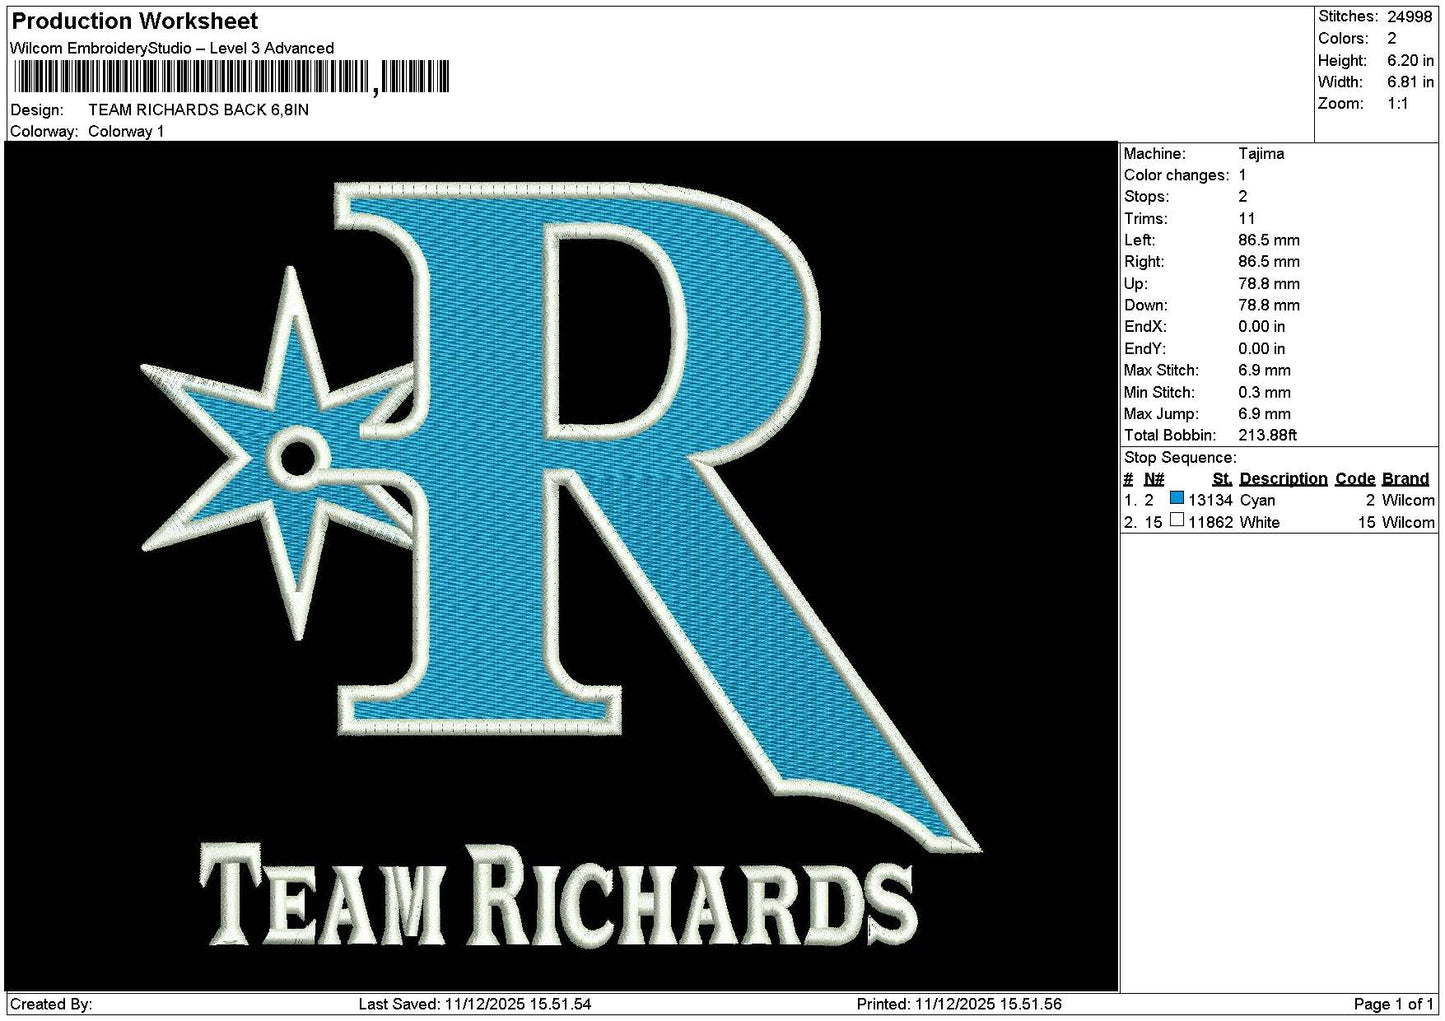
Task: Click the 'Right:' label
Action: [x=1144, y=262]
